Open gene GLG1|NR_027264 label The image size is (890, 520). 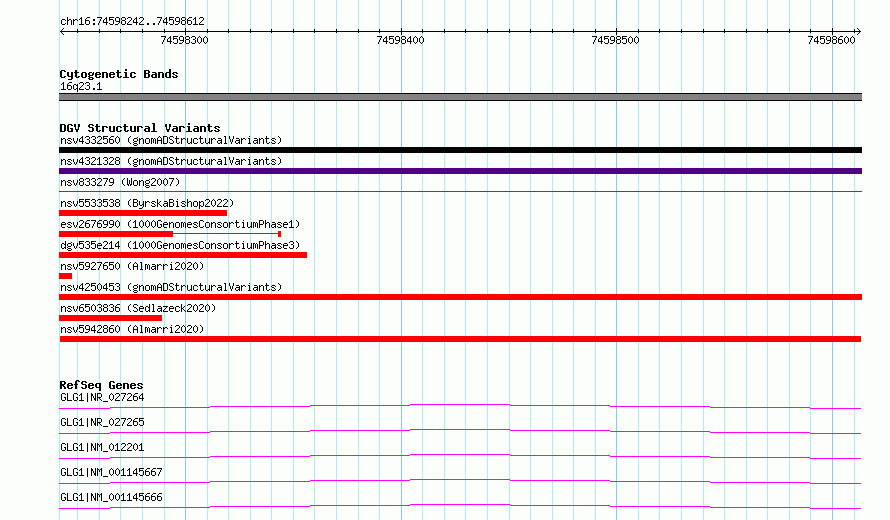[x=102, y=397]
